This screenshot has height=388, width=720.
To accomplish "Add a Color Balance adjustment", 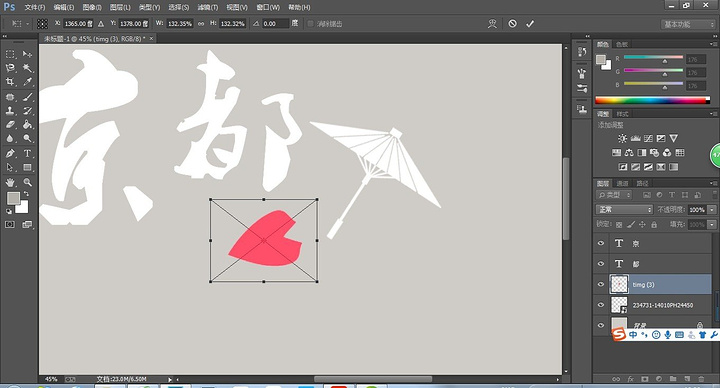I will pyautogui.click(x=629, y=152).
